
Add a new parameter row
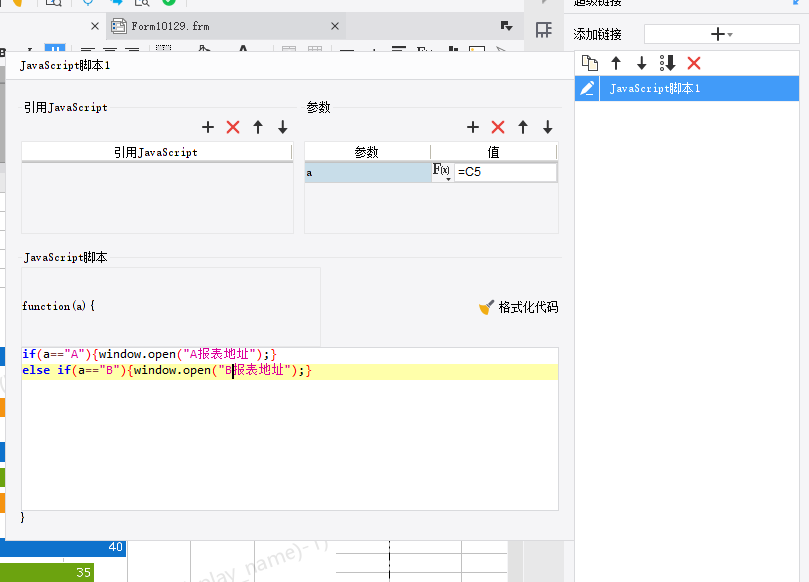pyautogui.click(x=473, y=127)
